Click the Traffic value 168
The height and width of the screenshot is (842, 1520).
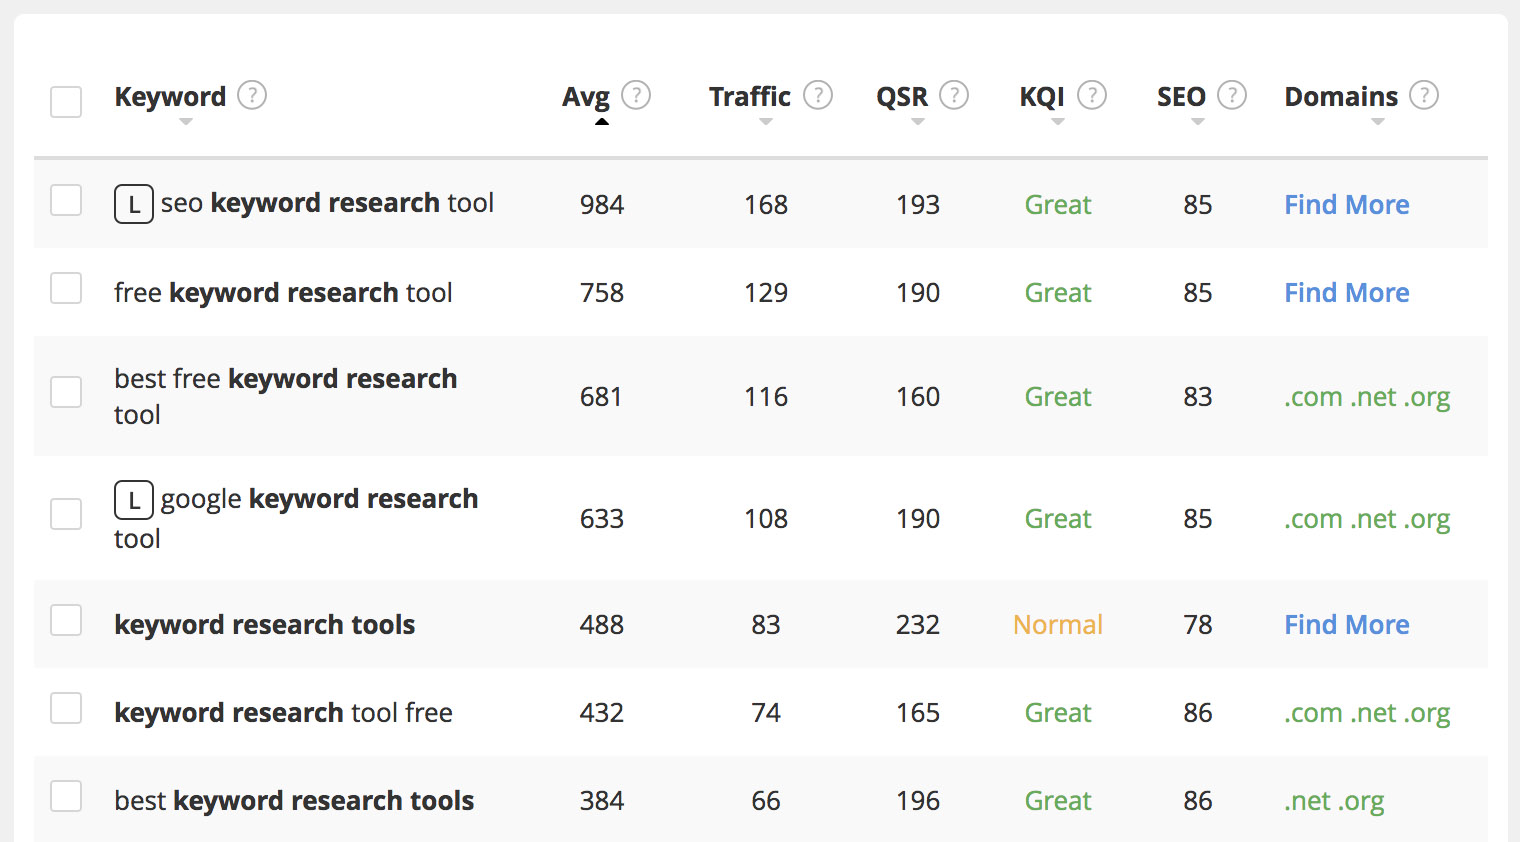(x=766, y=204)
